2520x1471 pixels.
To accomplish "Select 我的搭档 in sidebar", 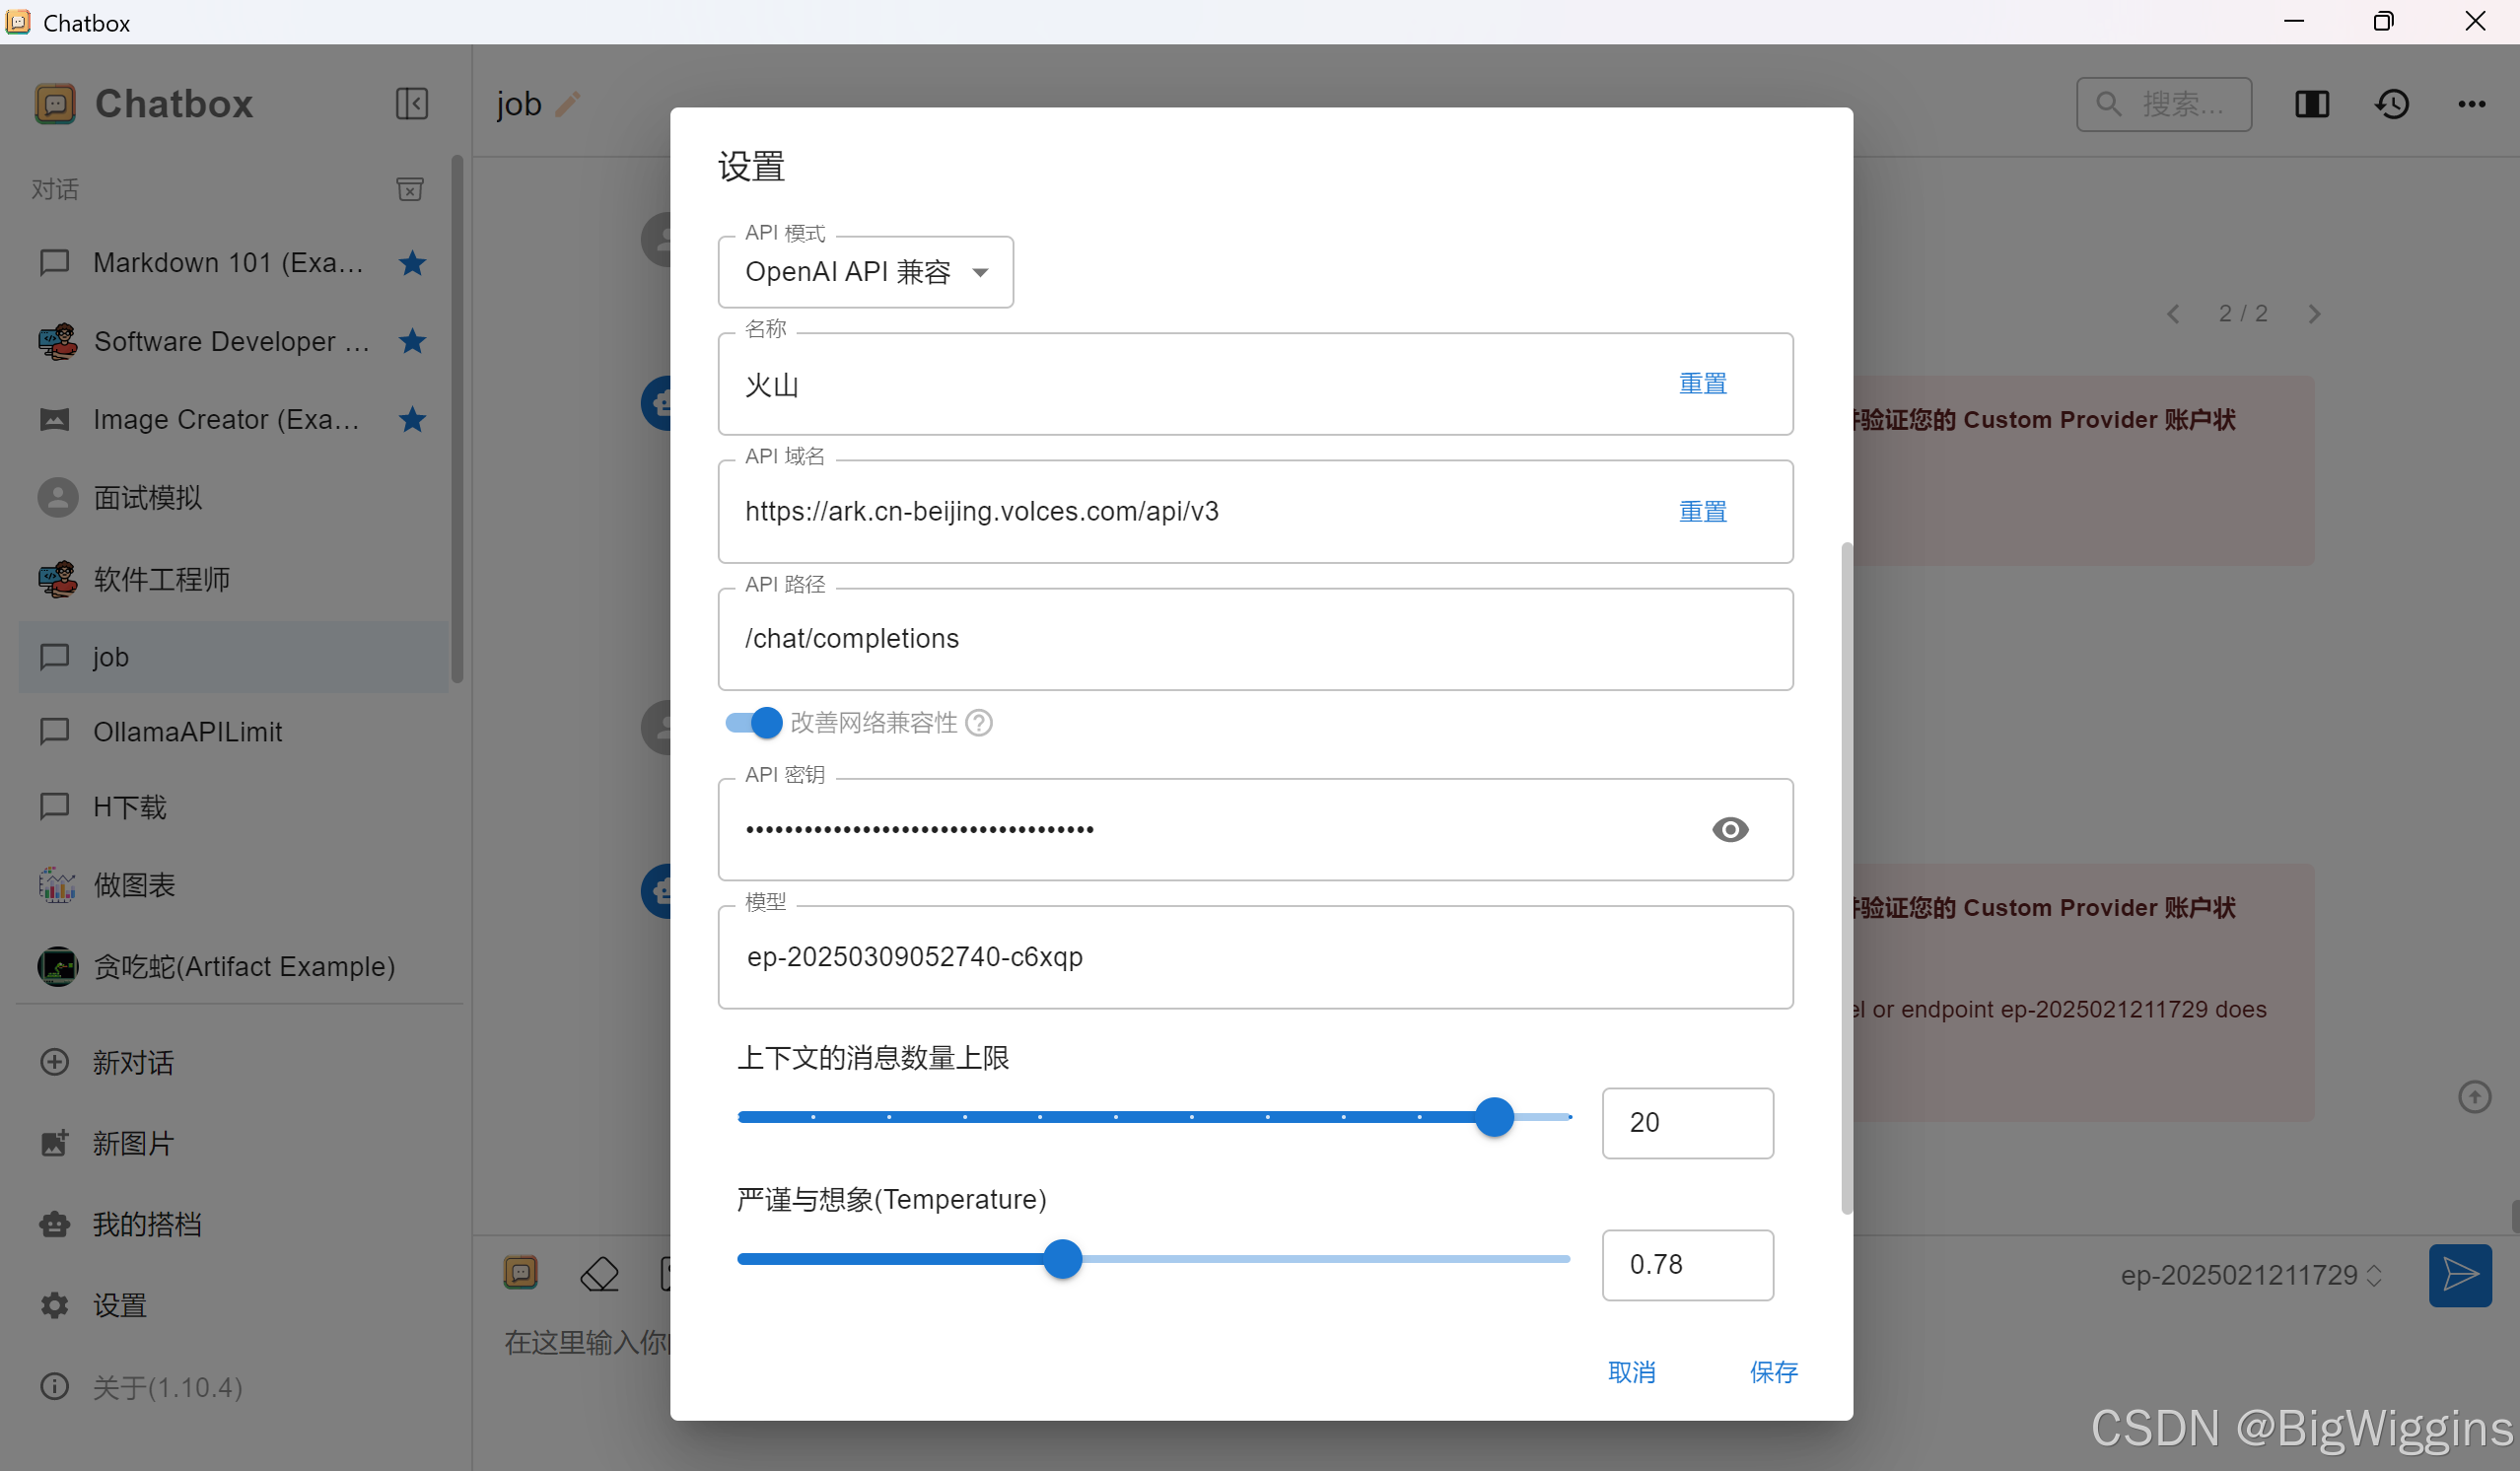I will click(146, 1224).
